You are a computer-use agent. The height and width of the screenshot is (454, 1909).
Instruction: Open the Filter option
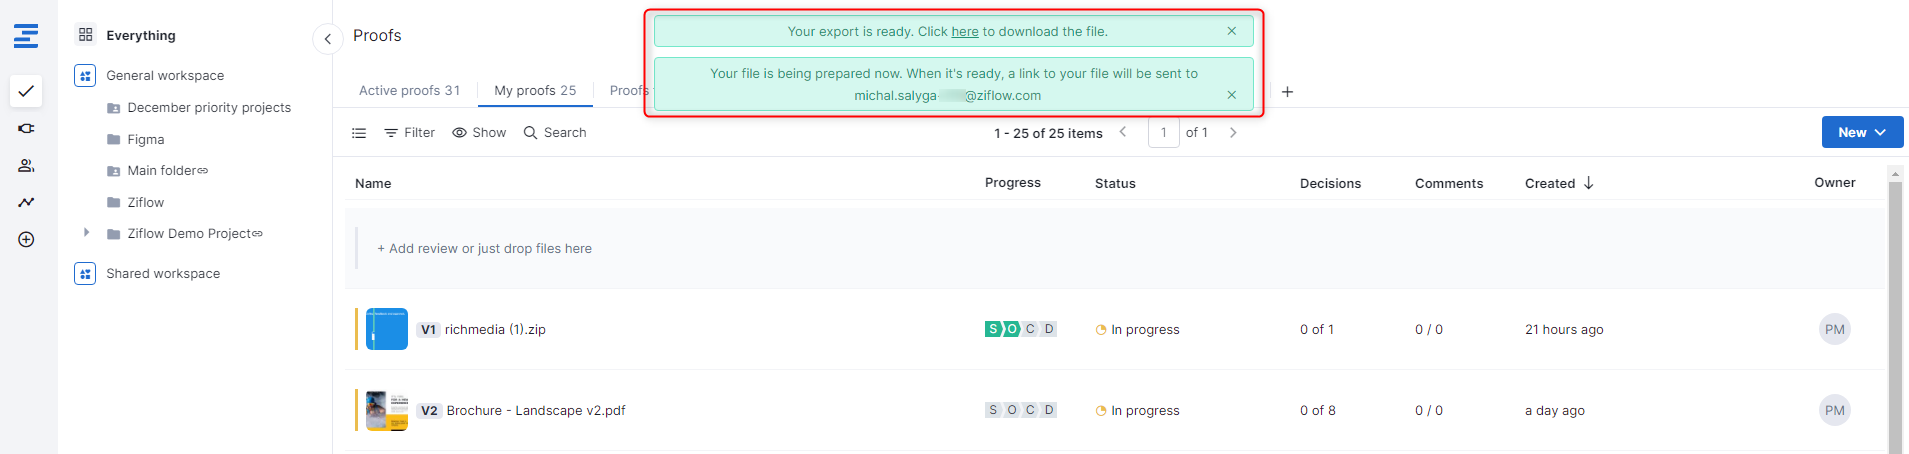[410, 133]
